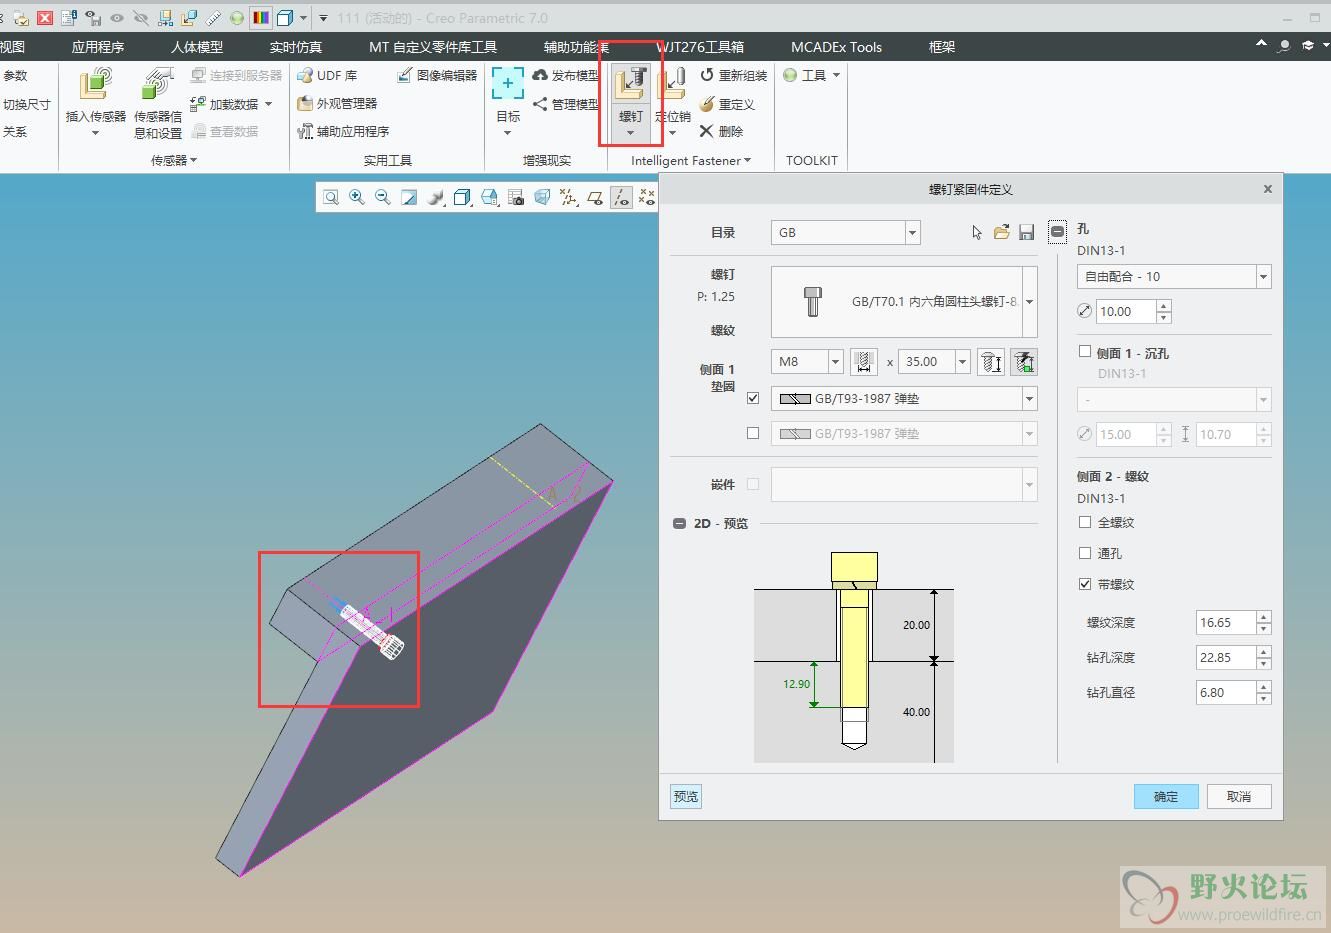Click the zoom out icon in graphics toolbar
1331x933 pixels.
point(382,197)
